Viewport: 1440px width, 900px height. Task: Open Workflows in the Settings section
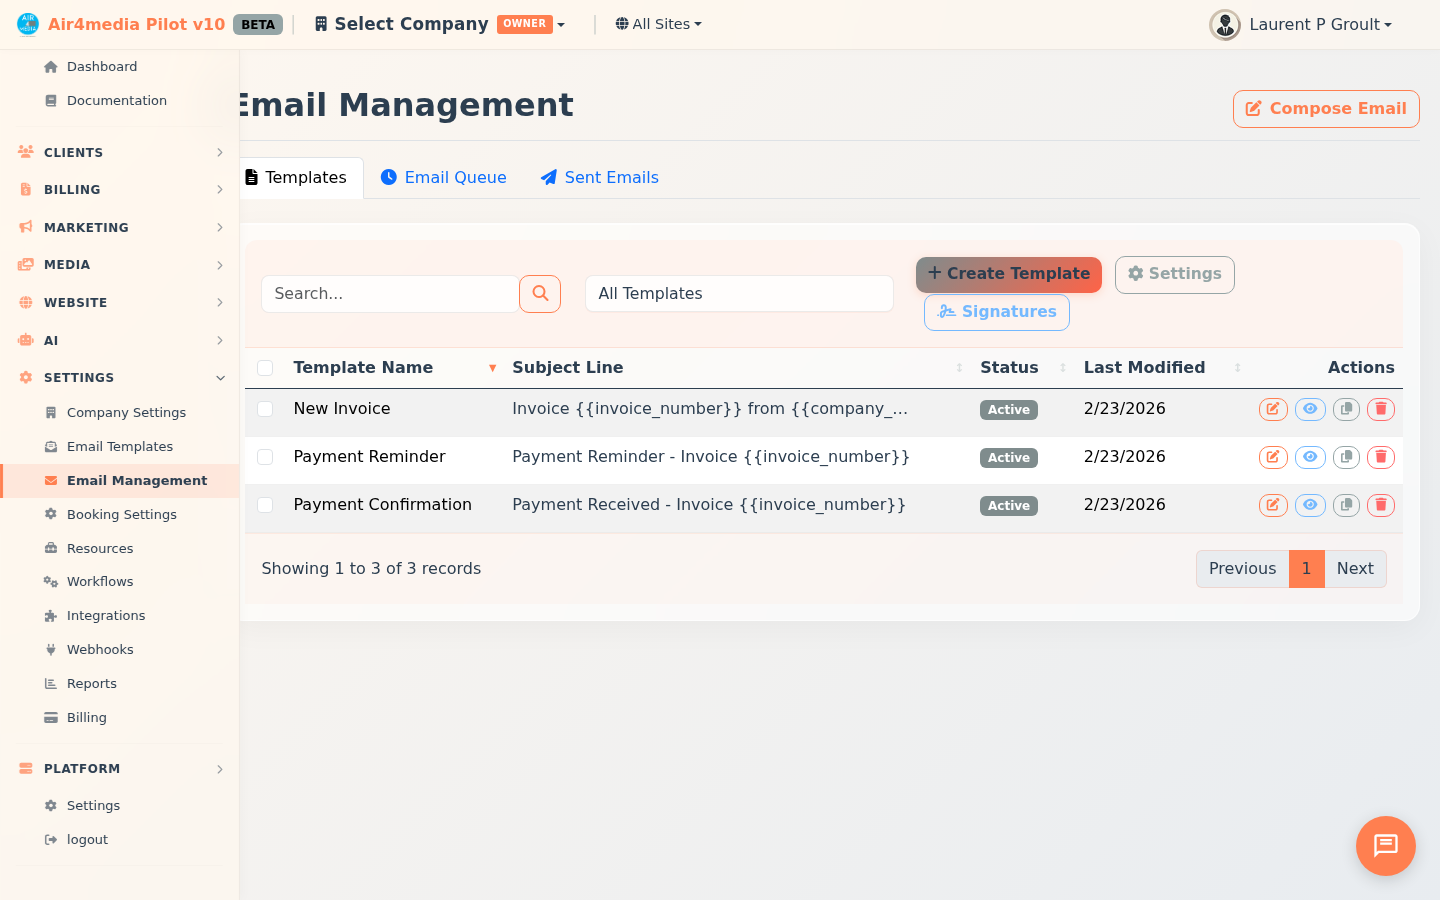coord(100,581)
